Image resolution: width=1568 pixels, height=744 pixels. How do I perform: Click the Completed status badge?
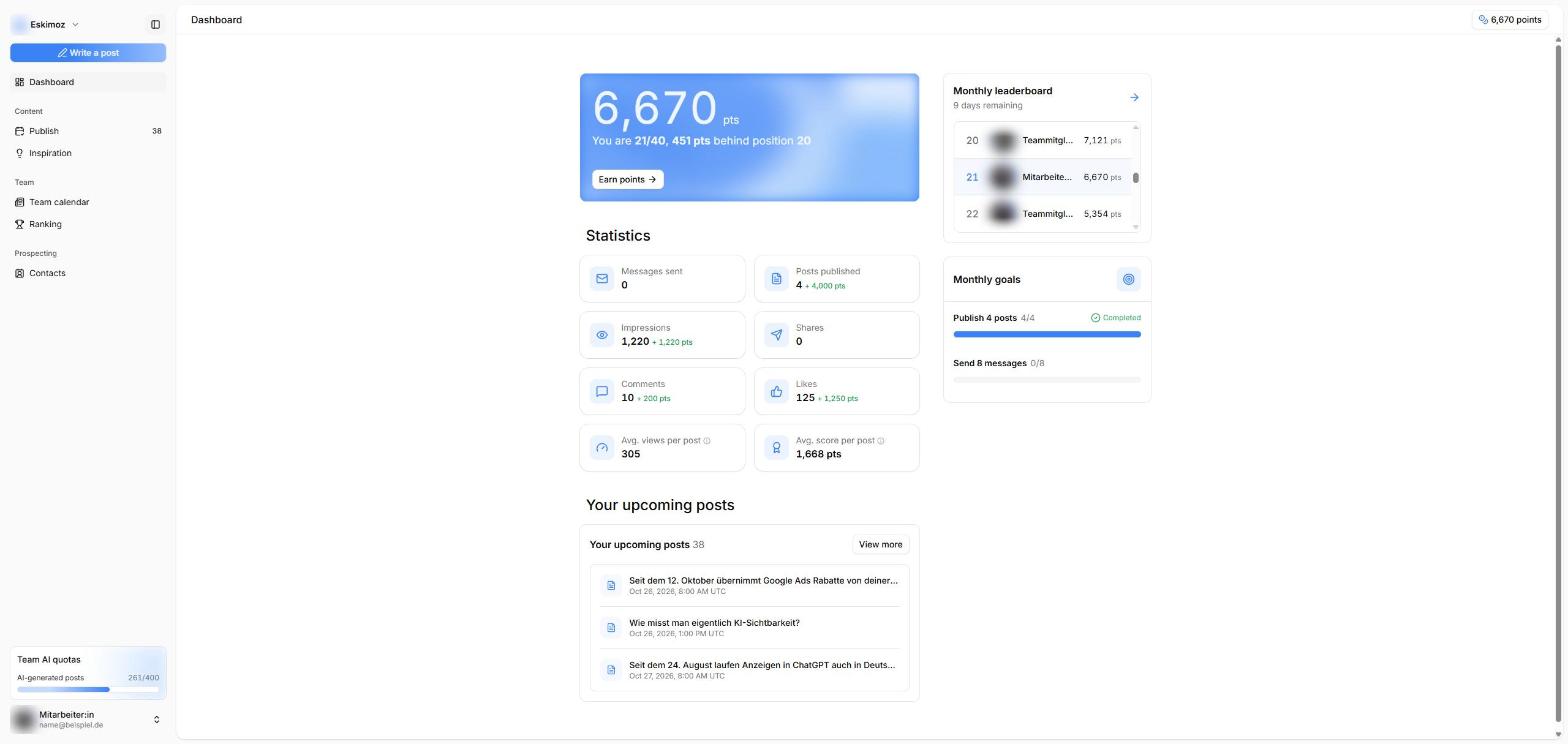pos(1115,318)
